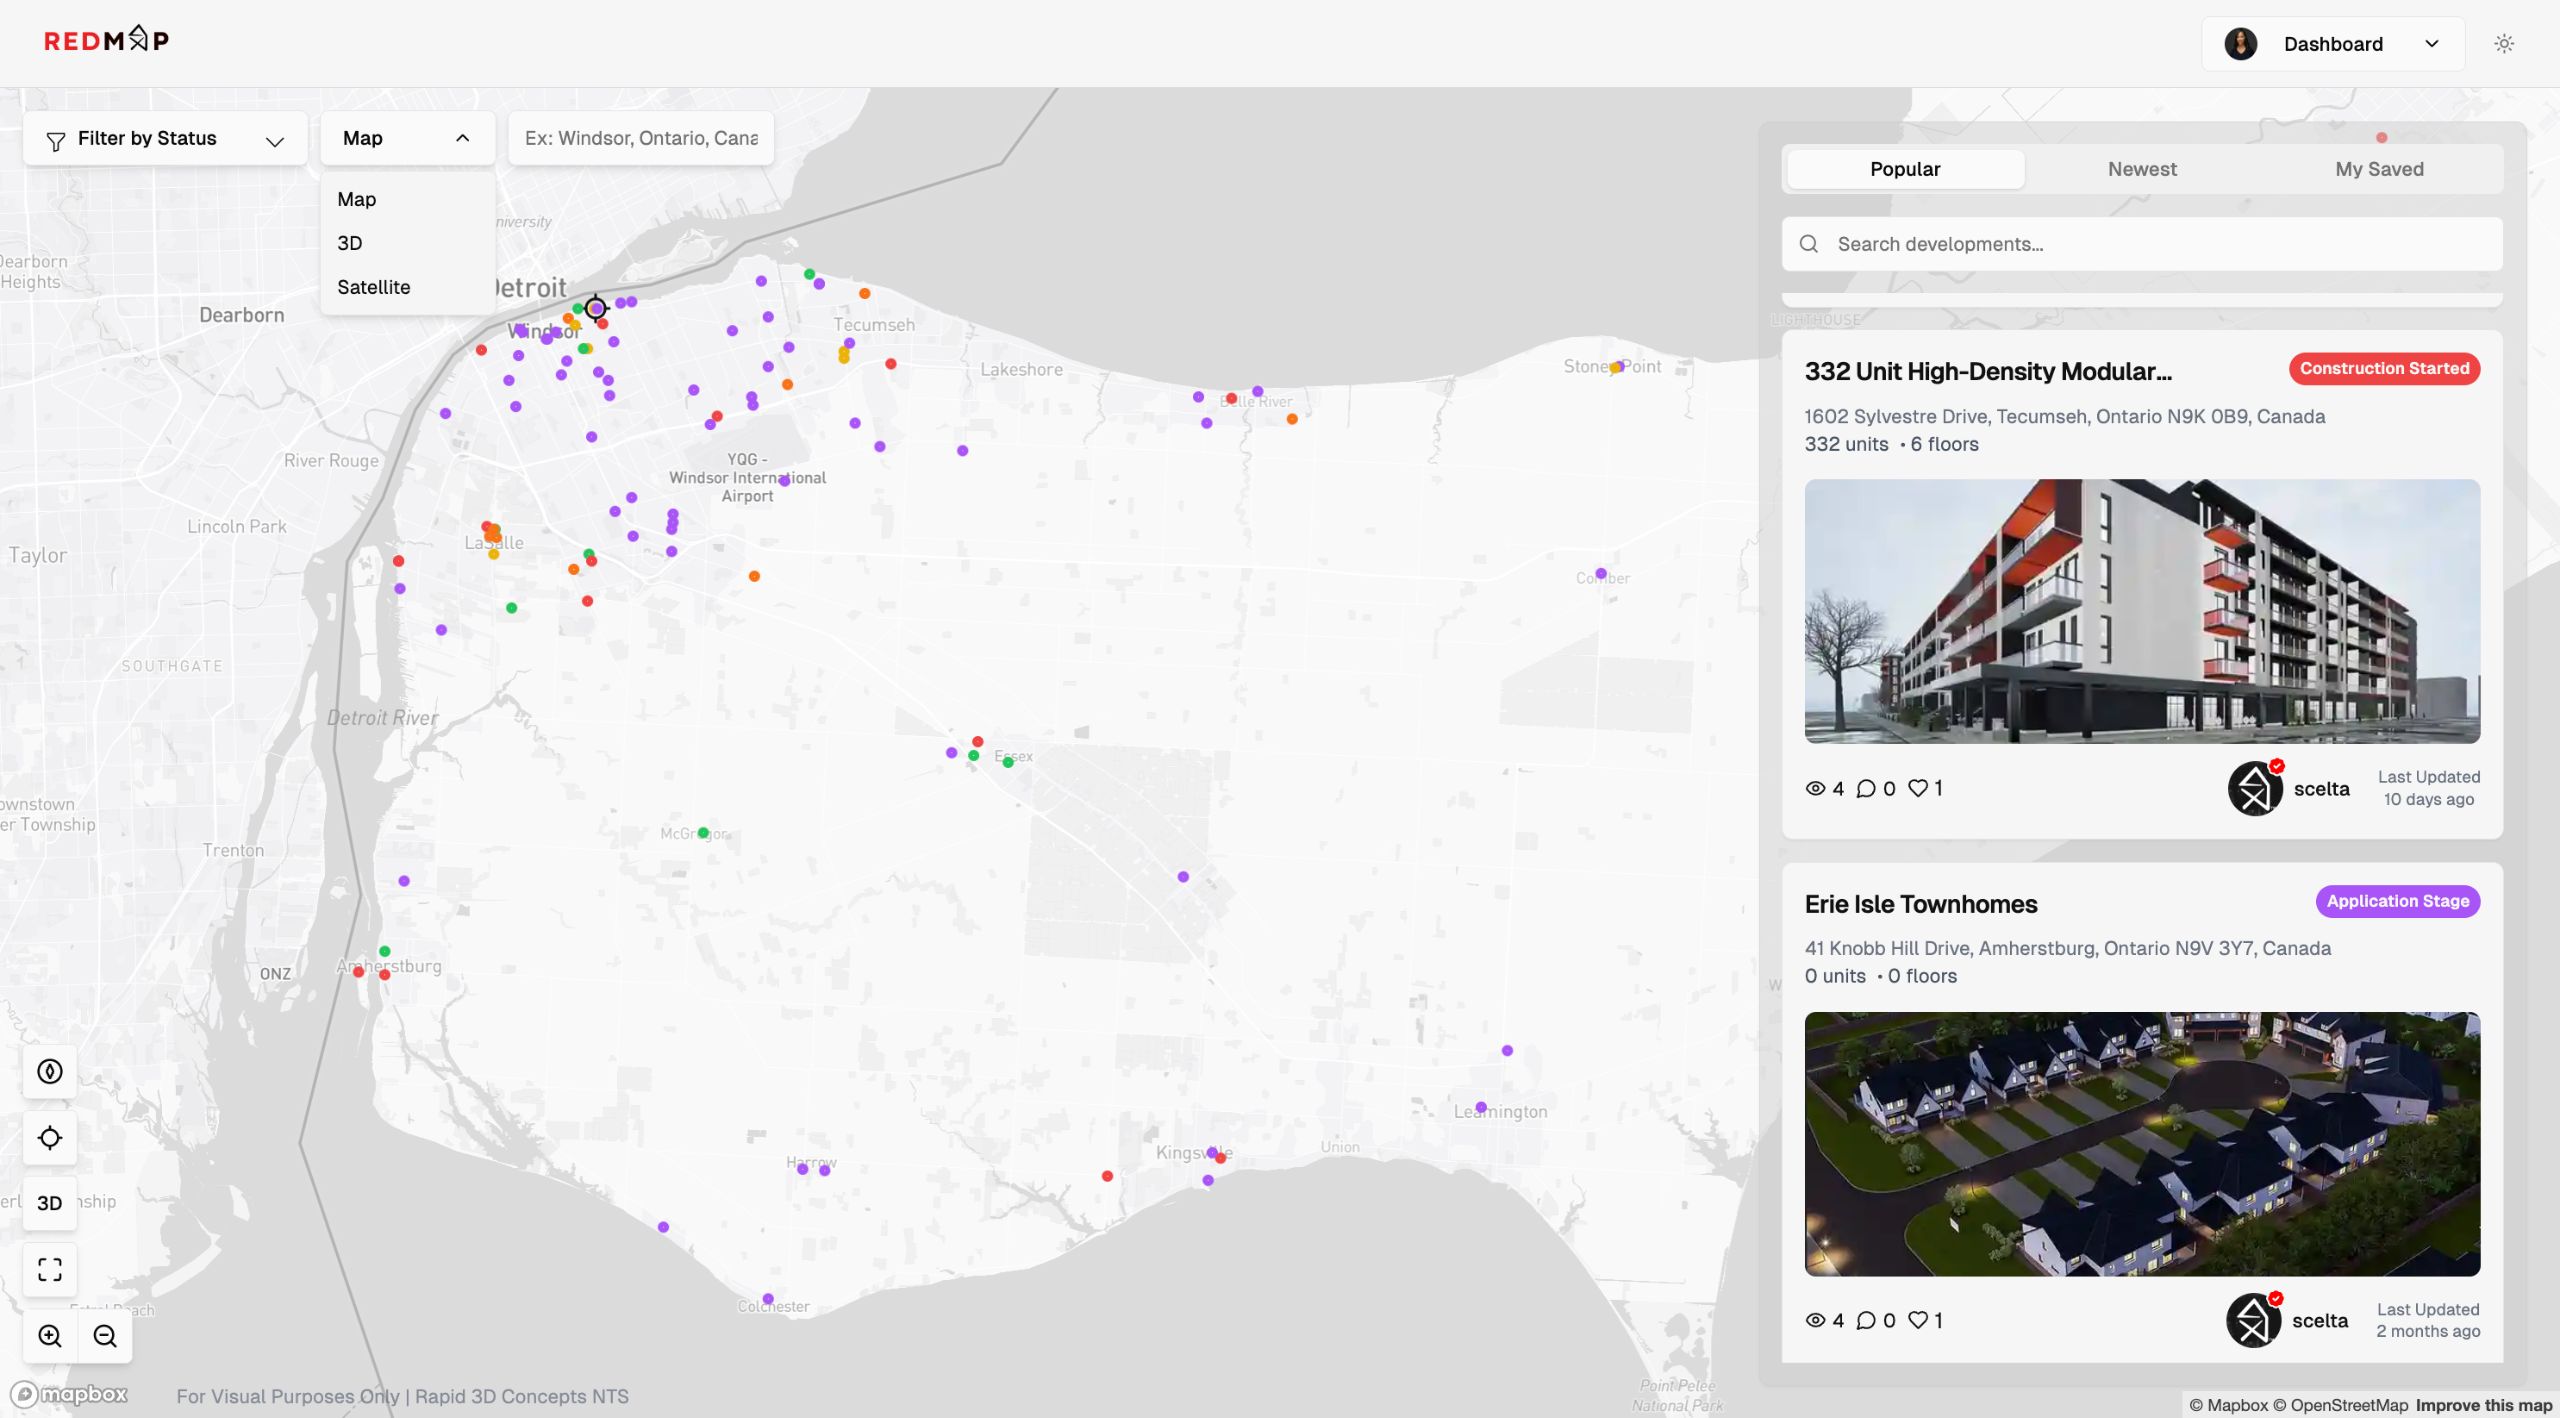Select Satellite from the view menu
Screen dimensions: 2560x1418
pyautogui.click(x=374, y=287)
